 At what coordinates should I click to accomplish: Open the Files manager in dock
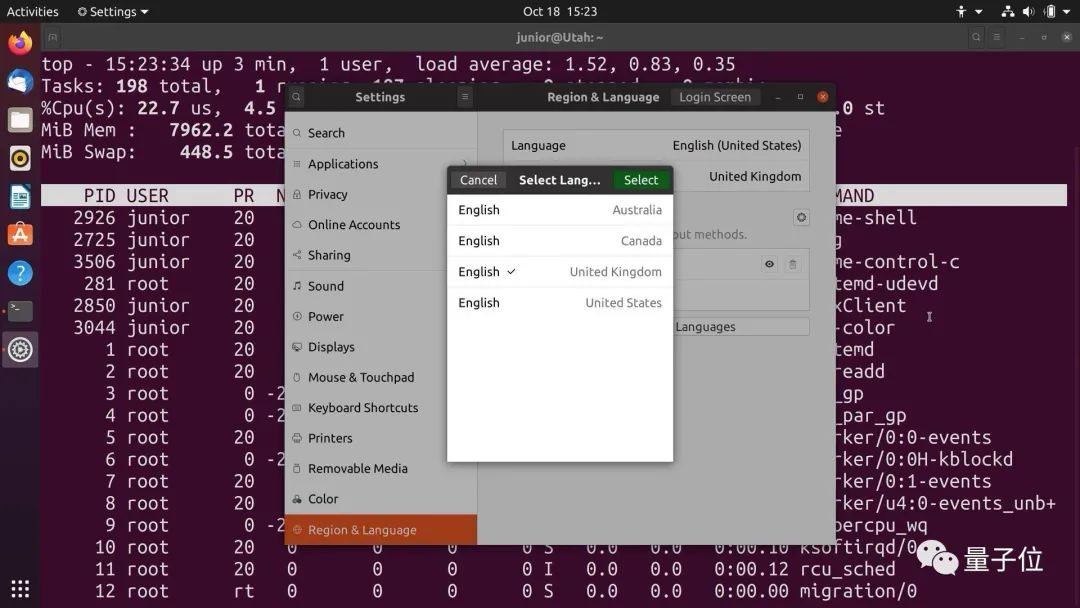click(20, 120)
